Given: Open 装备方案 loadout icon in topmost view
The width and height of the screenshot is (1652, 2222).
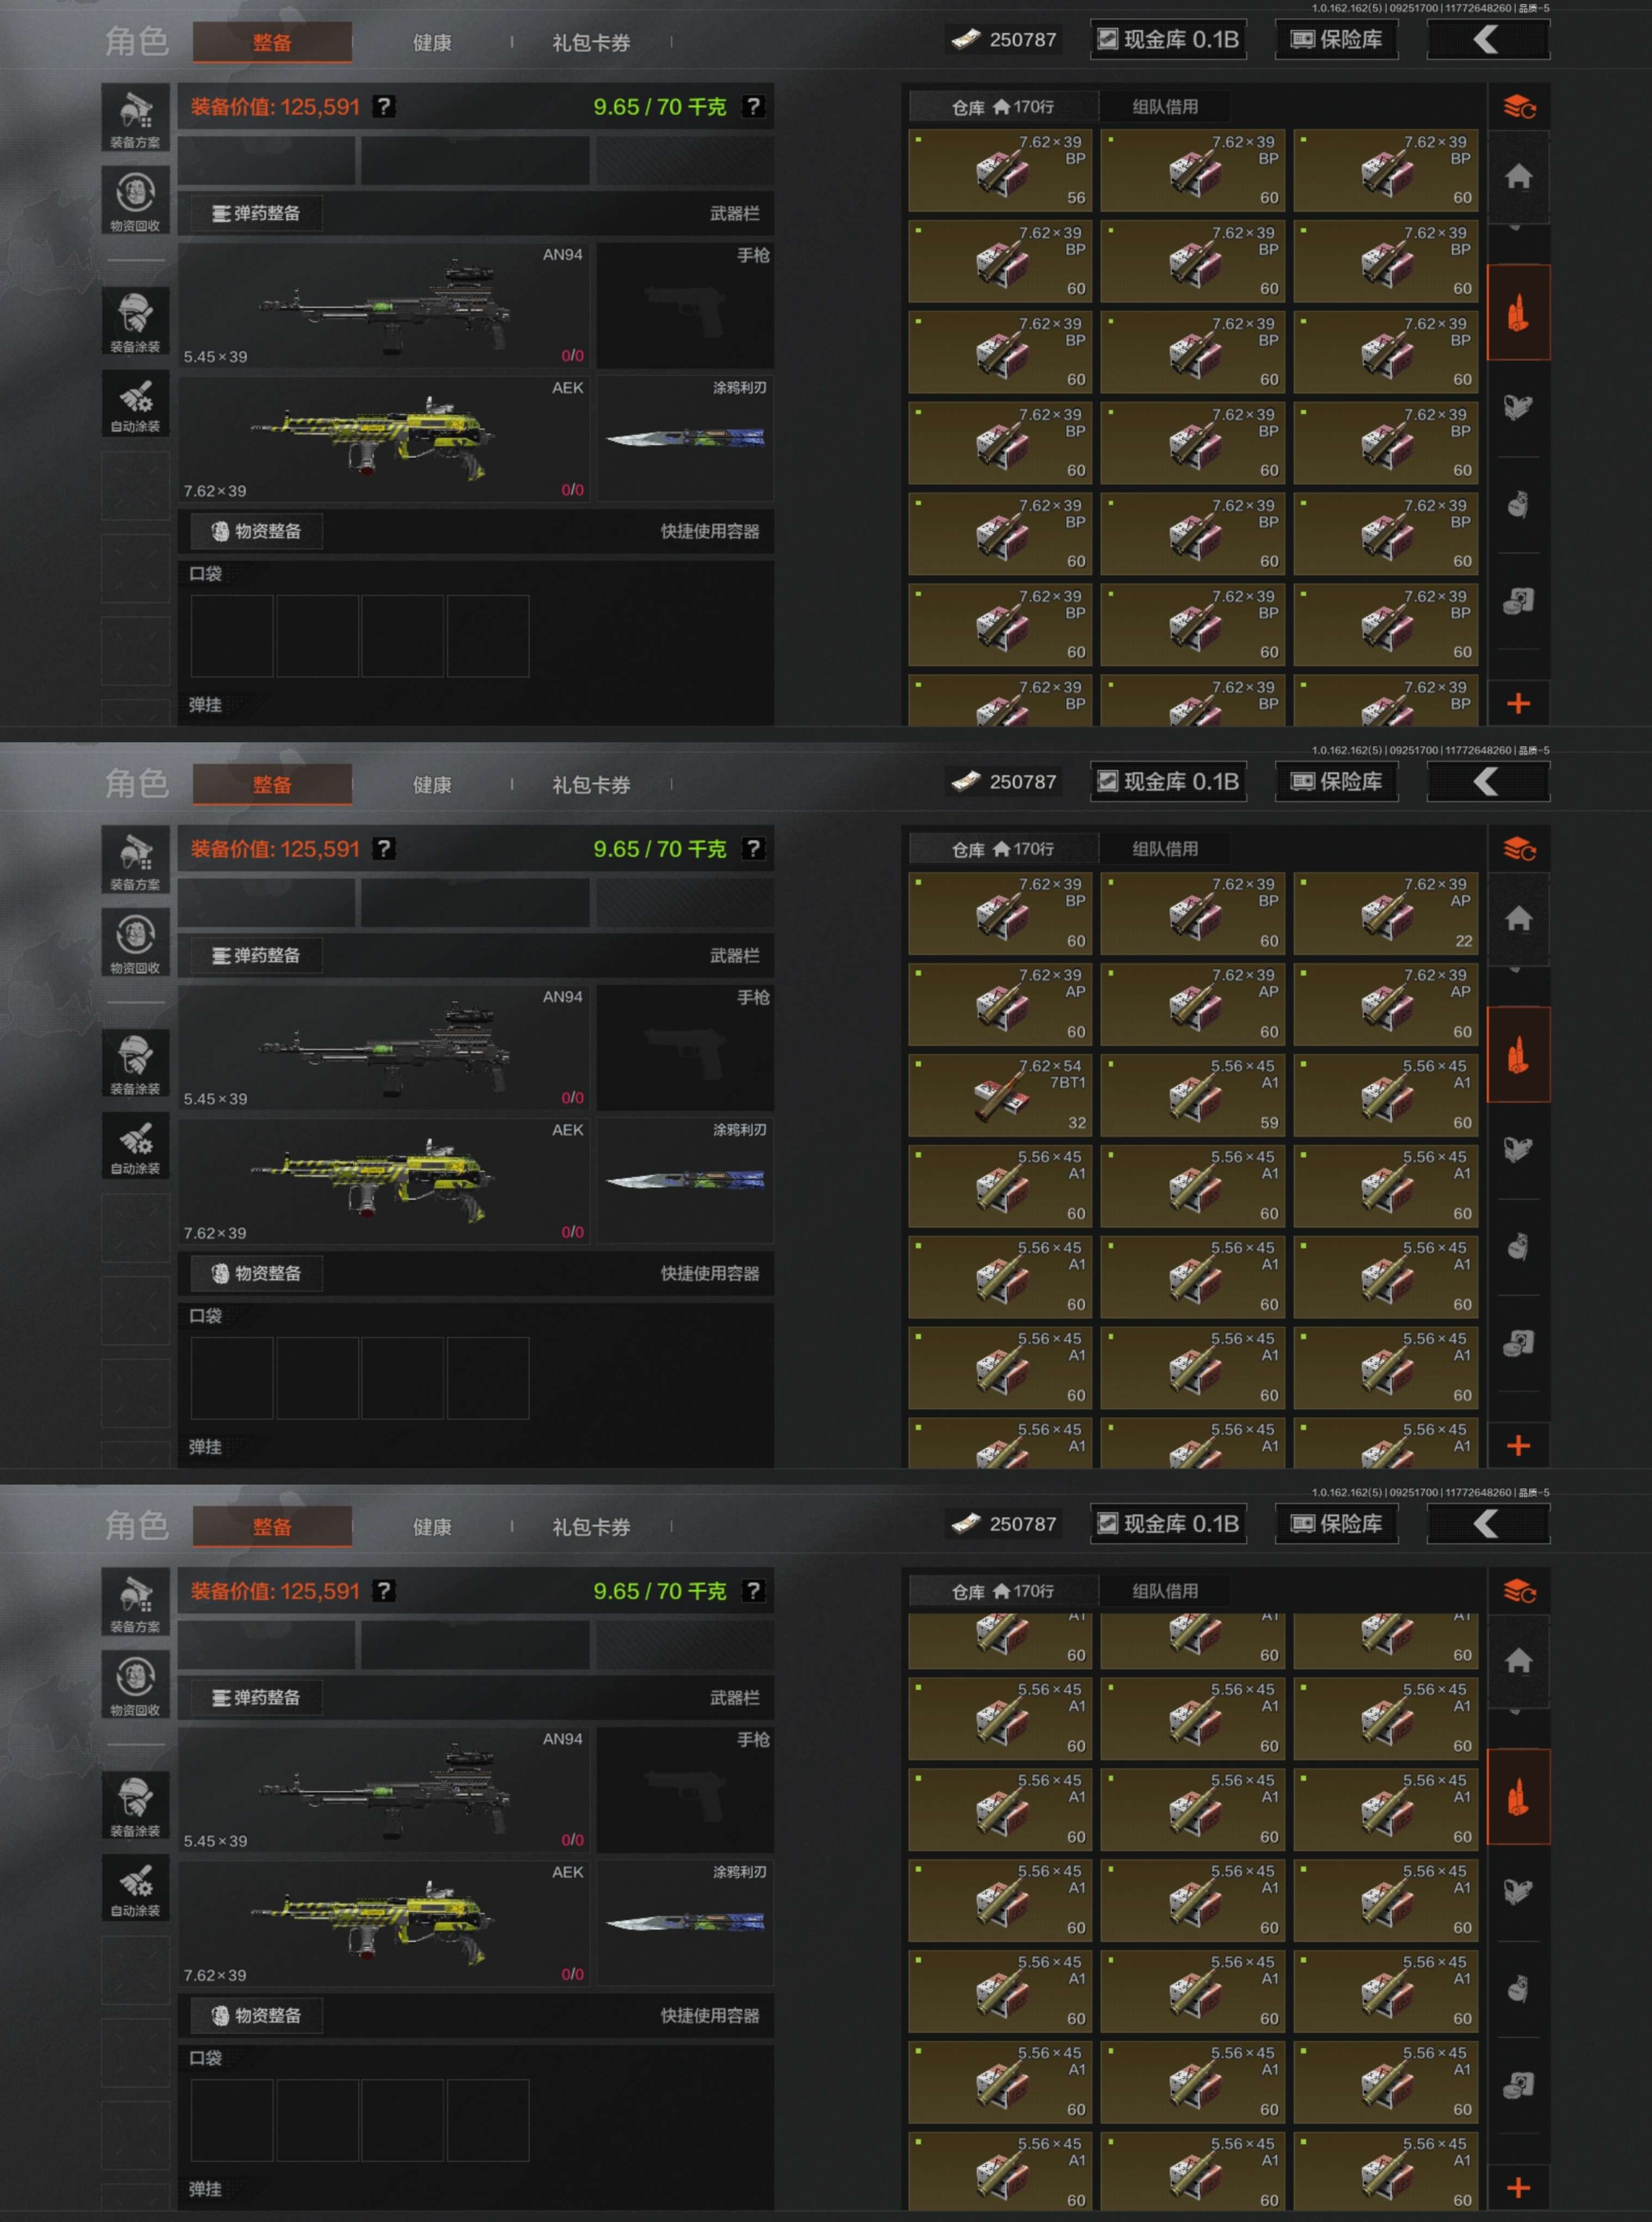Looking at the screenshot, I should [135, 118].
